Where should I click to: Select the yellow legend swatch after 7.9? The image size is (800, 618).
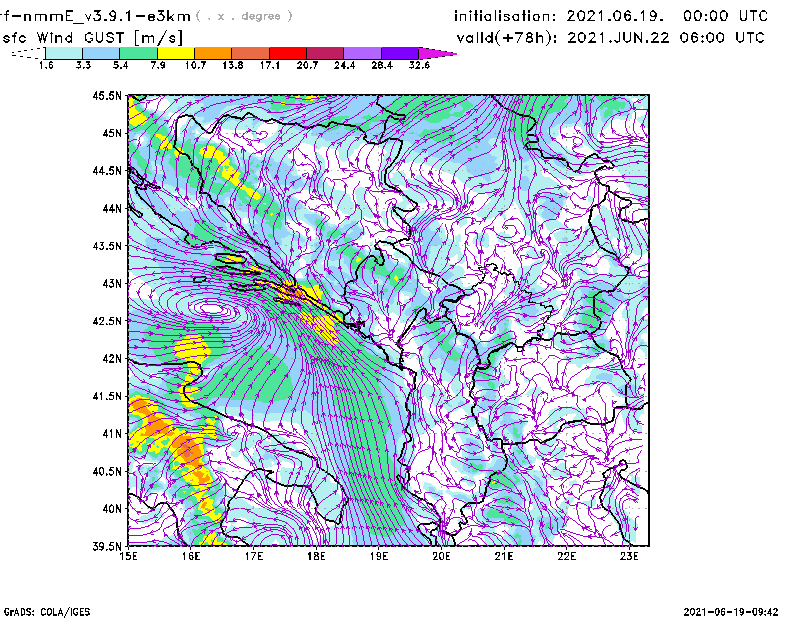tap(176, 53)
